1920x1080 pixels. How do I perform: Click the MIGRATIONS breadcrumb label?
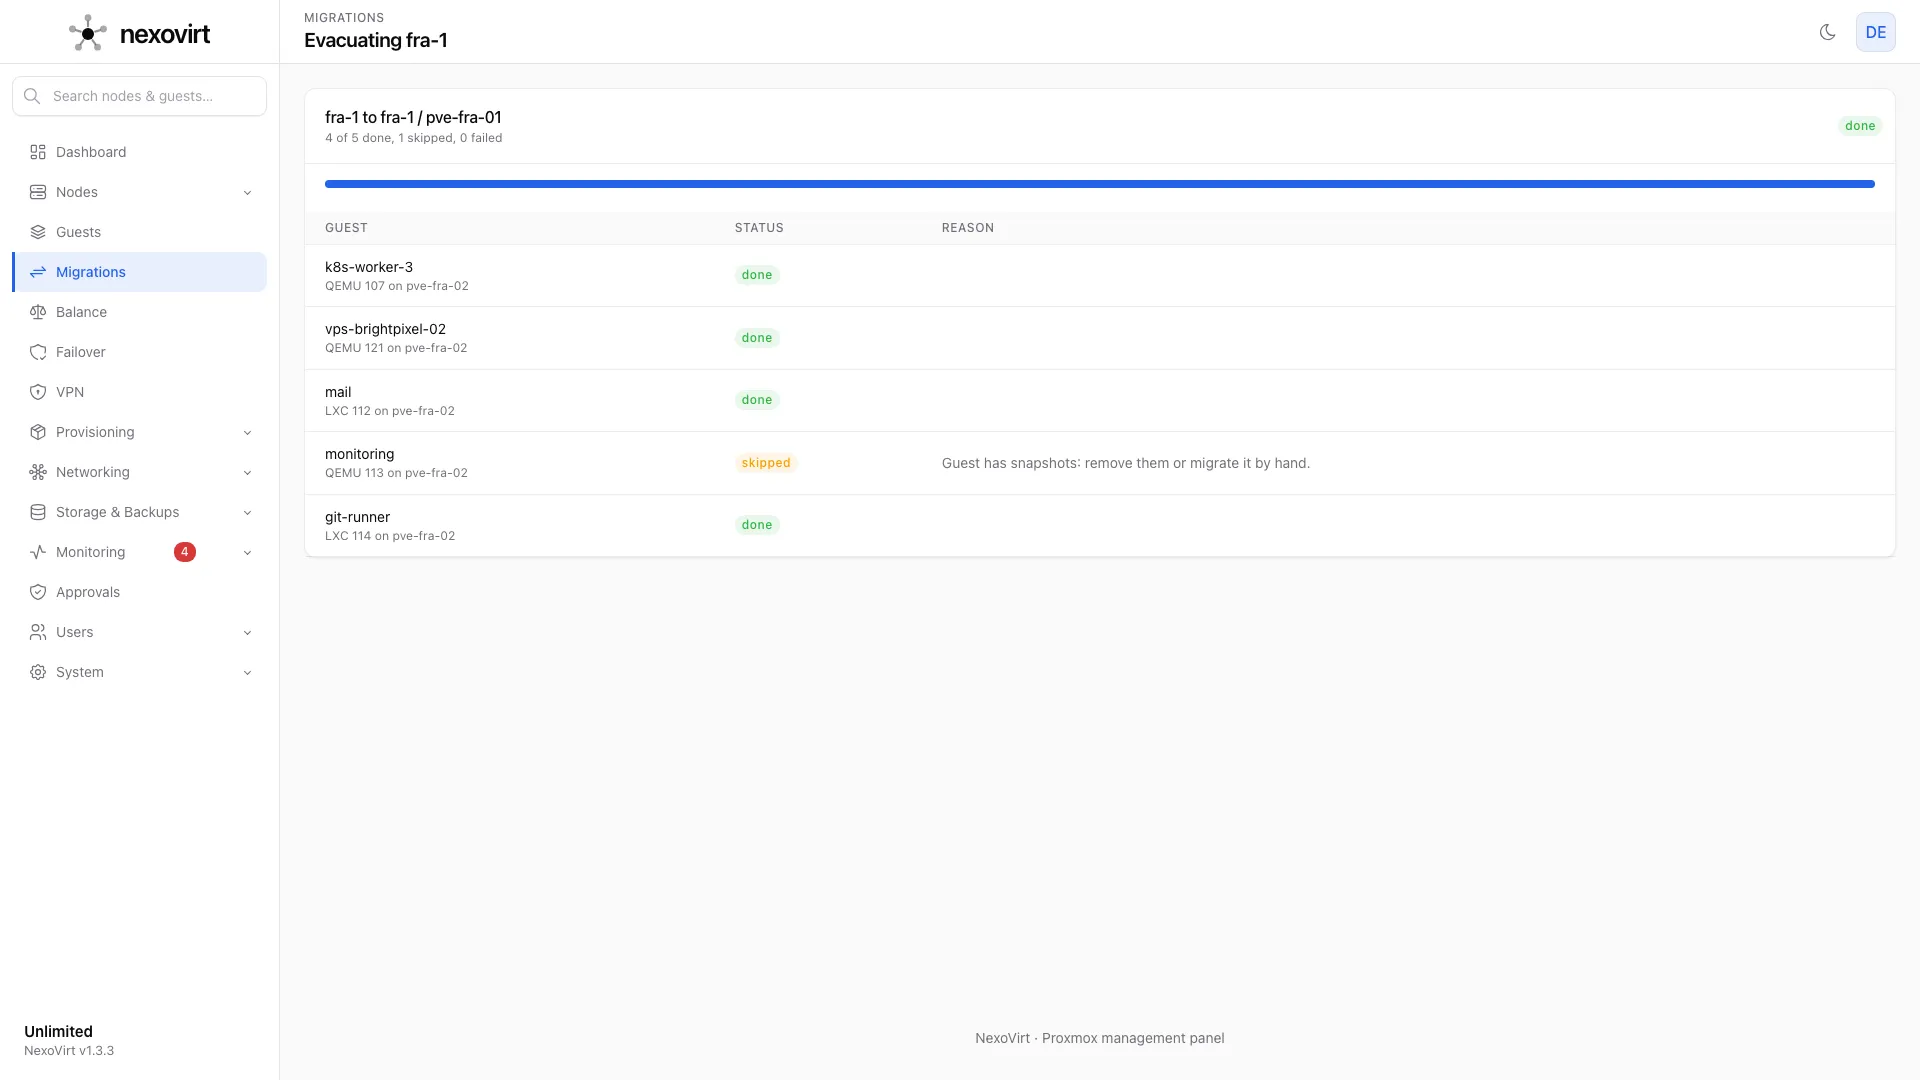pos(344,18)
